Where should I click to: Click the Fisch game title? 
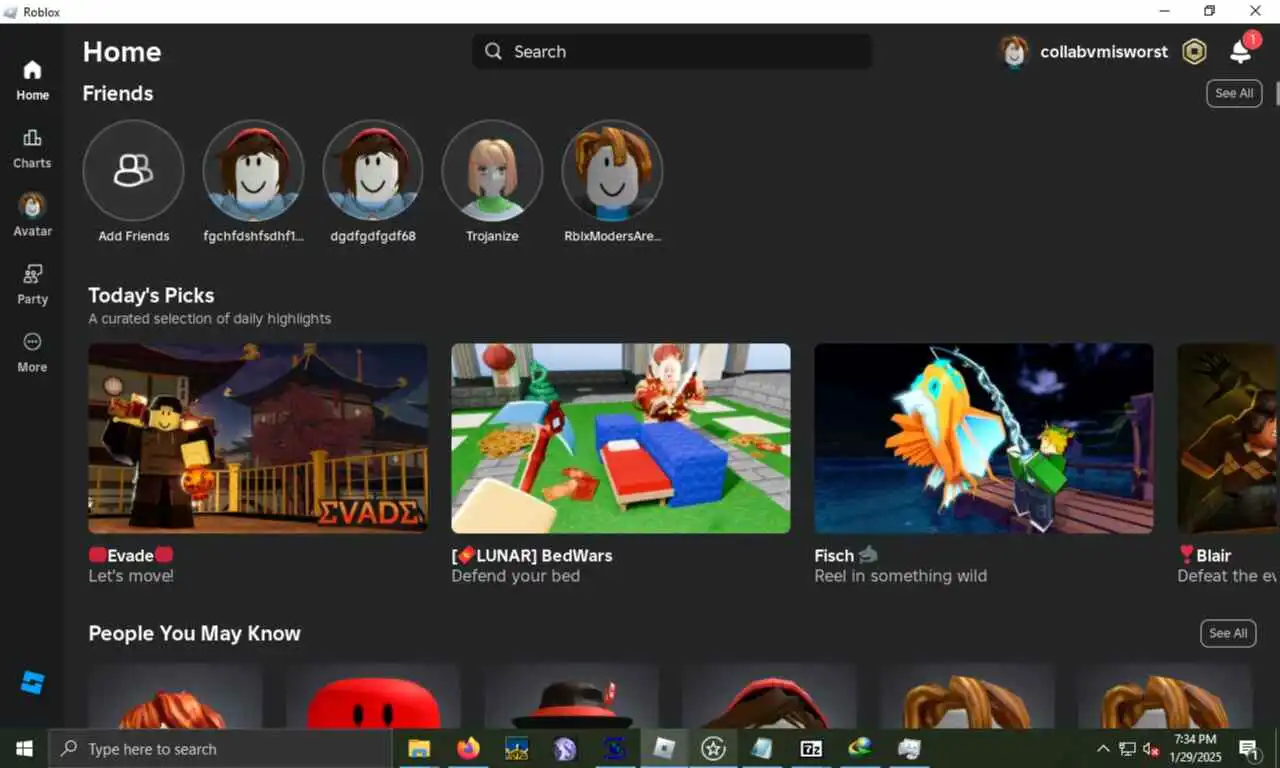[846, 555]
